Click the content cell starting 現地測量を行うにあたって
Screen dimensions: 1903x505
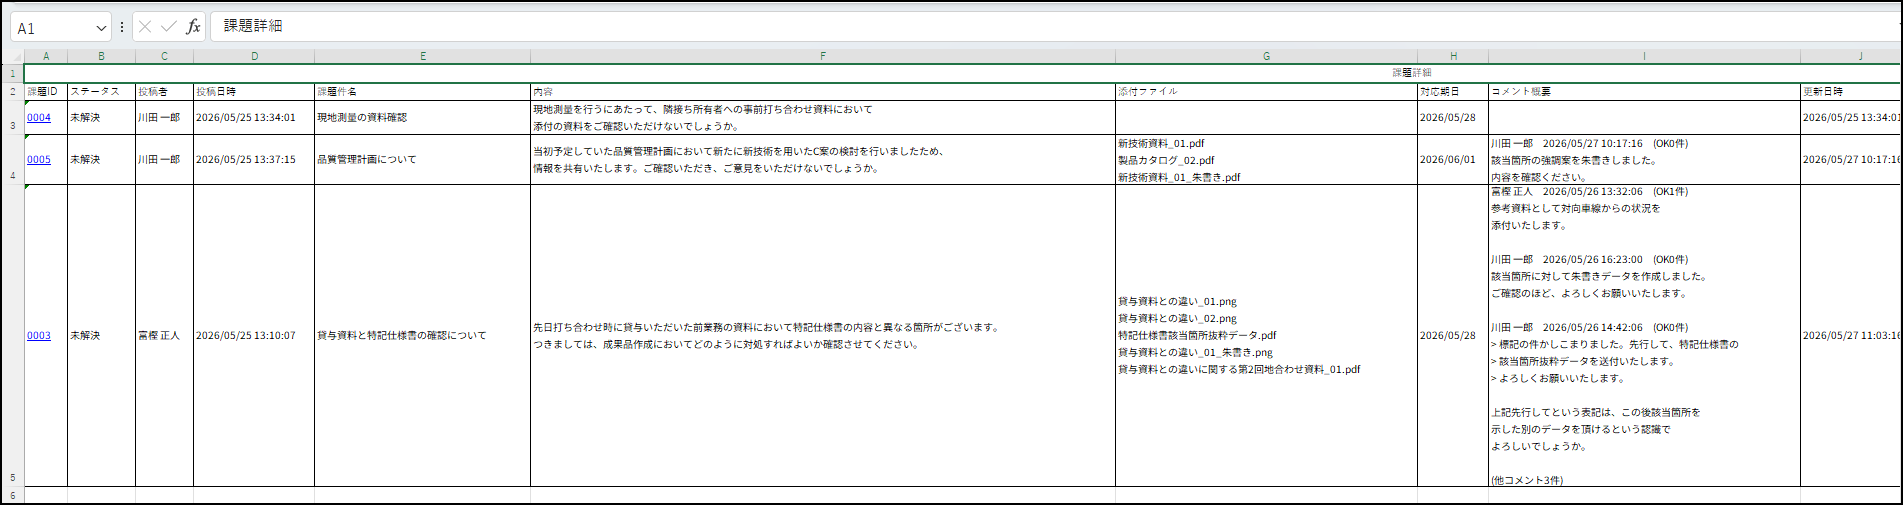(823, 118)
